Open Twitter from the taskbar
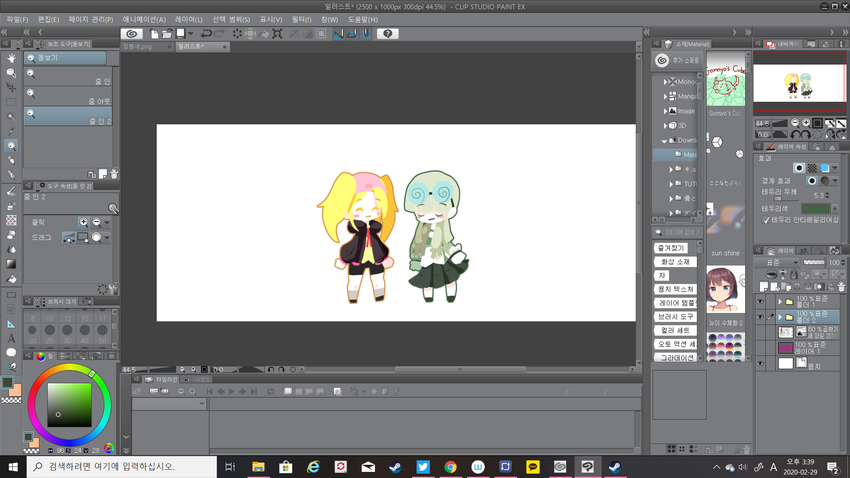Viewport: 850px width, 478px height. [423, 467]
